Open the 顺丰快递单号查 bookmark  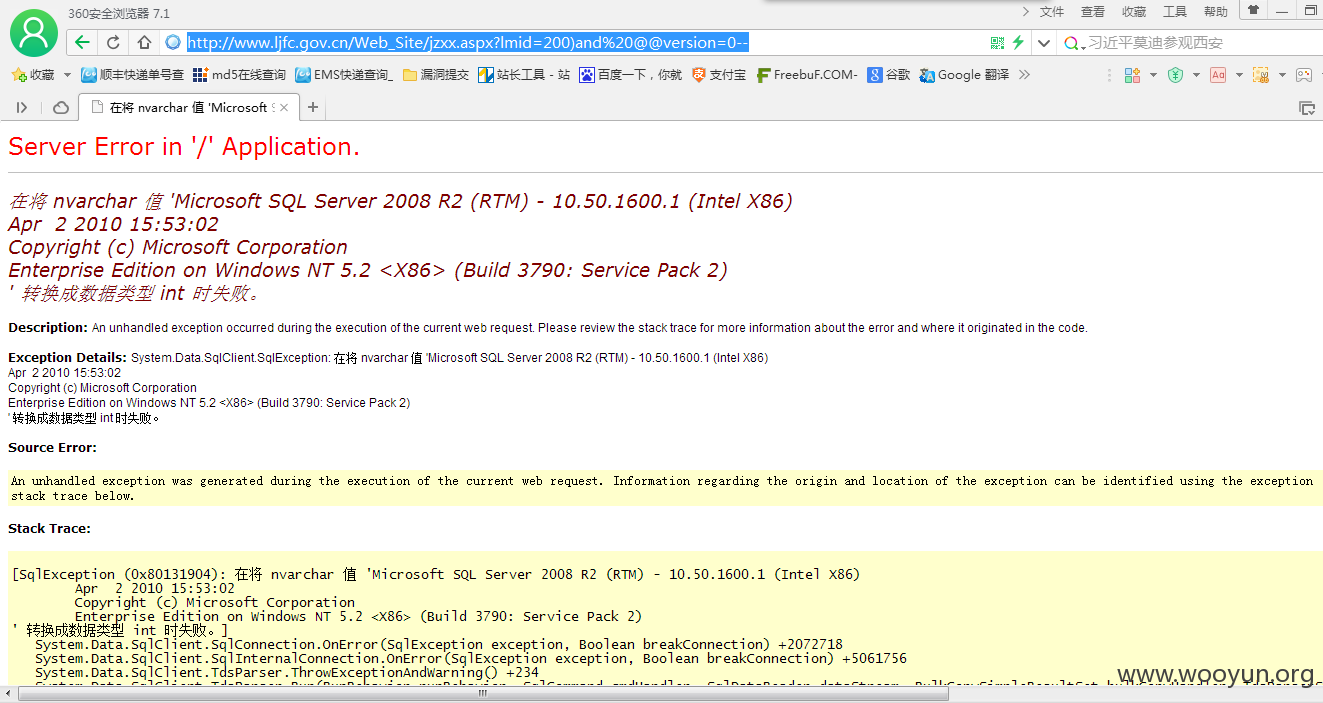tap(133, 75)
